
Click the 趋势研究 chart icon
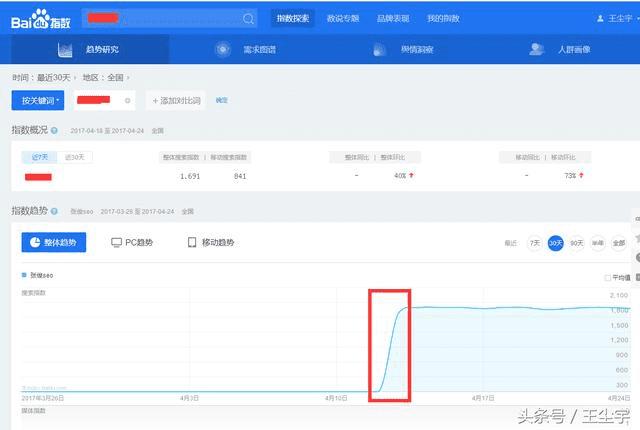(x=65, y=50)
